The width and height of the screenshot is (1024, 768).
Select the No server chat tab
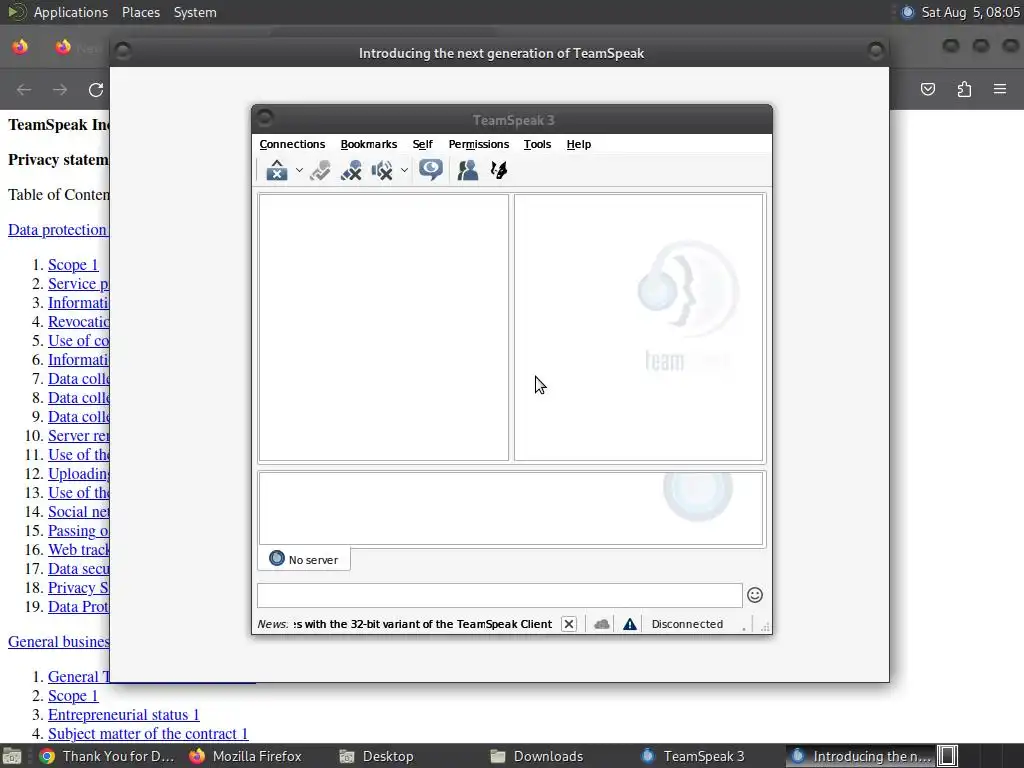tap(304, 560)
